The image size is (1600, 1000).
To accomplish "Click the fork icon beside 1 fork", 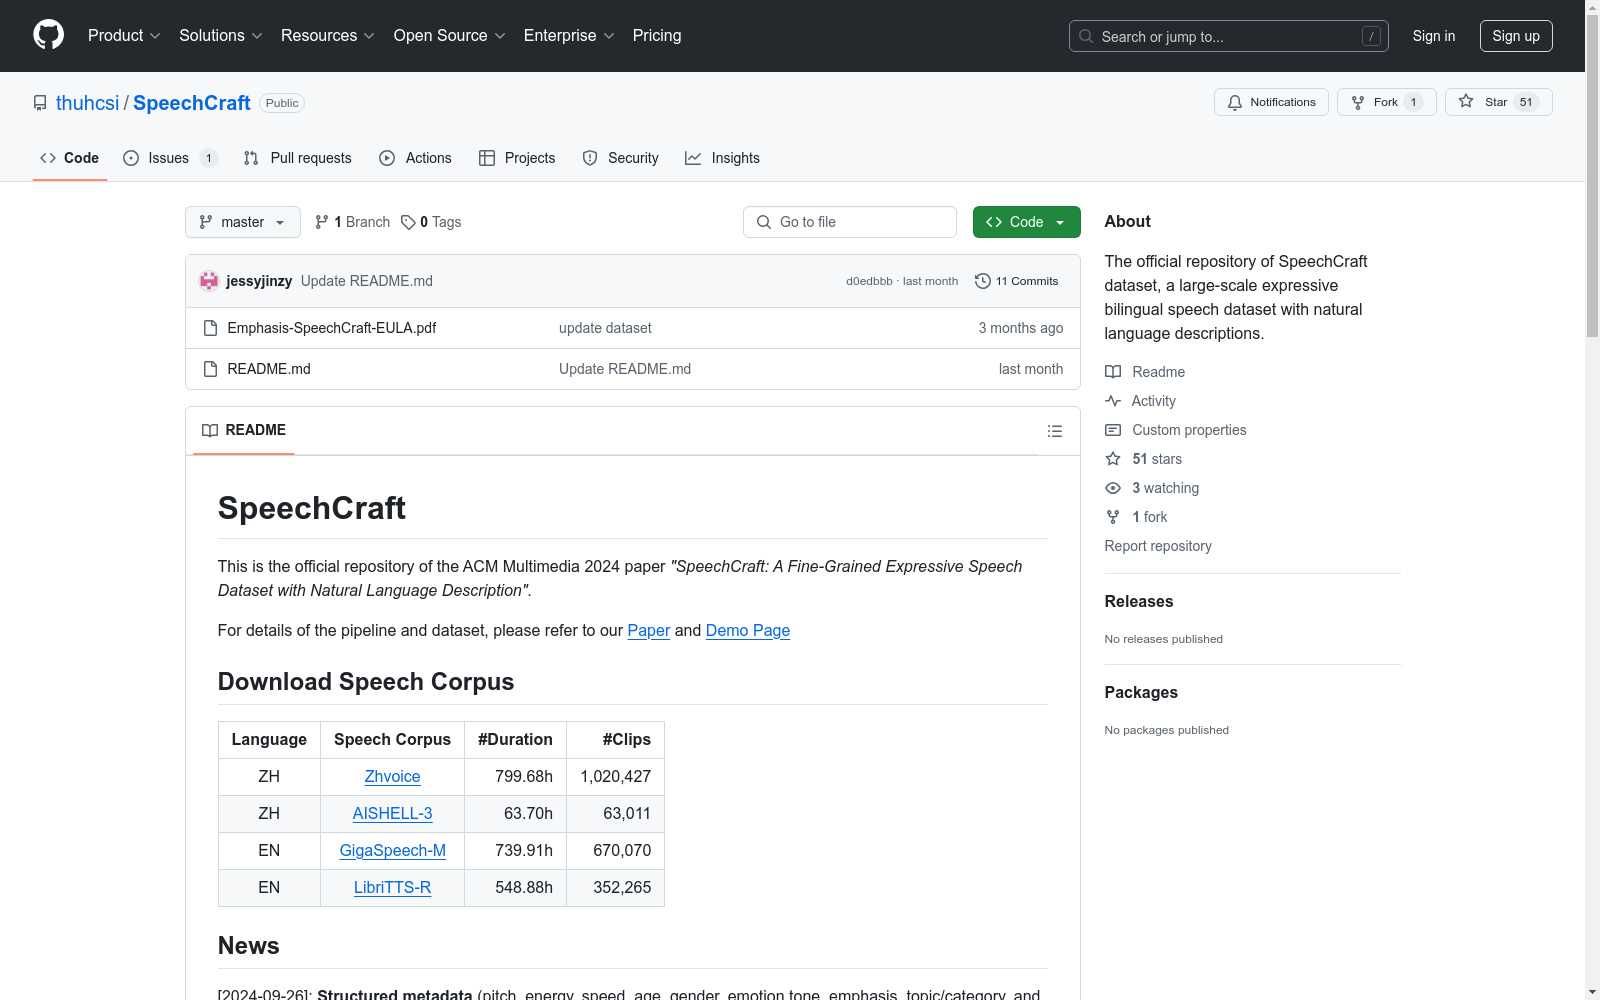I will pyautogui.click(x=1113, y=517).
